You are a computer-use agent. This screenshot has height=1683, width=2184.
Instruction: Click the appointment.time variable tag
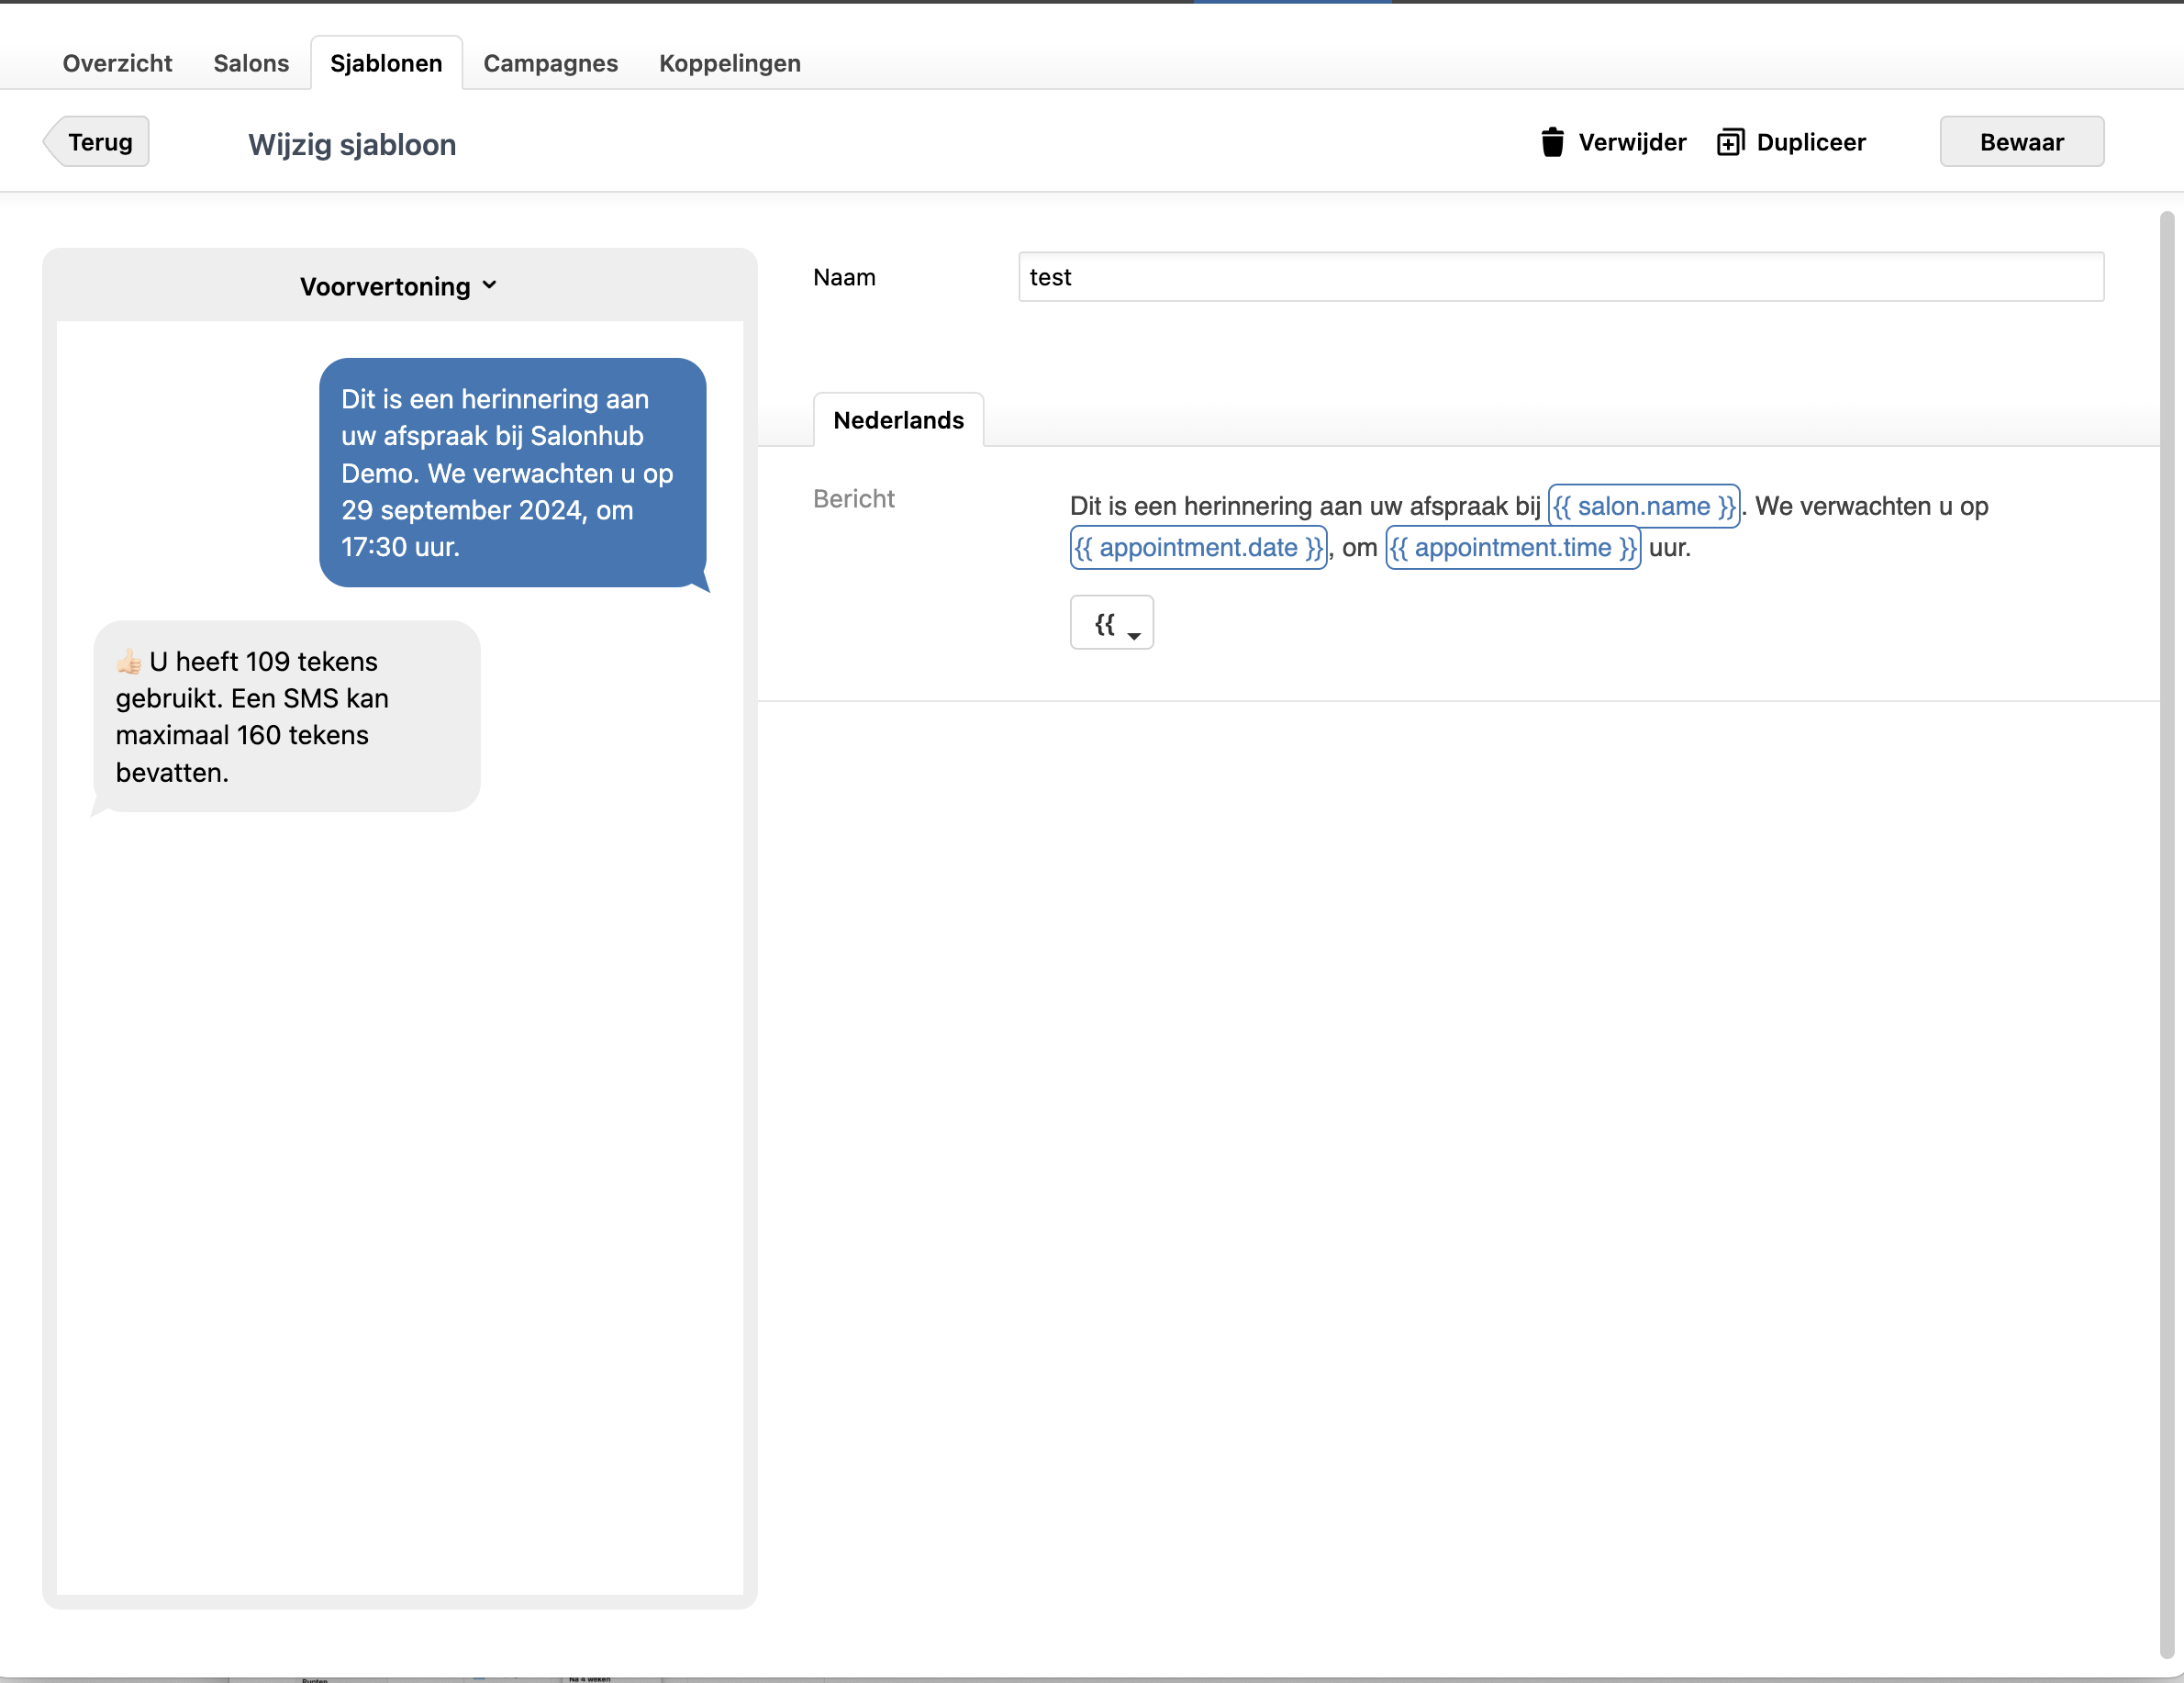tap(1512, 548)
